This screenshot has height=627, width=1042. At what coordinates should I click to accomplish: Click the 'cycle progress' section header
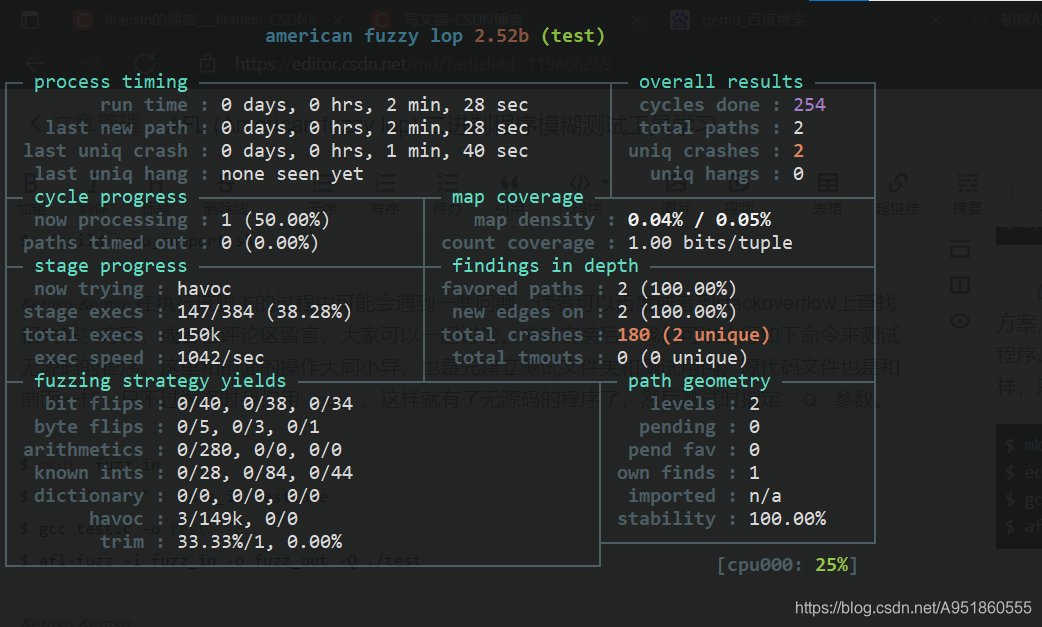pyautogui.click(x=111, y=197)
